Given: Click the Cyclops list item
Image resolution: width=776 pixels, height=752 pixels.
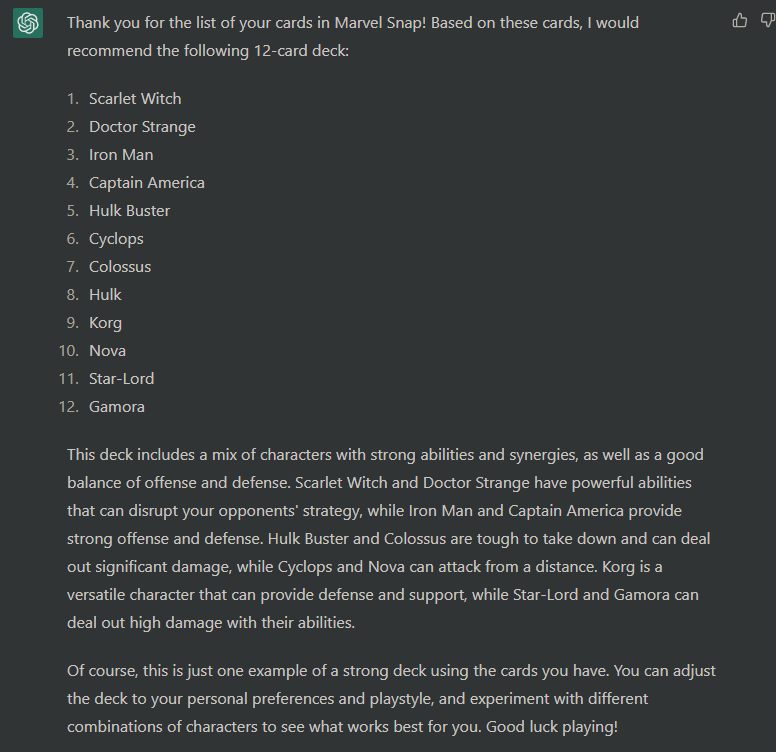Looking at the screenshot, I should click(116, 239).
